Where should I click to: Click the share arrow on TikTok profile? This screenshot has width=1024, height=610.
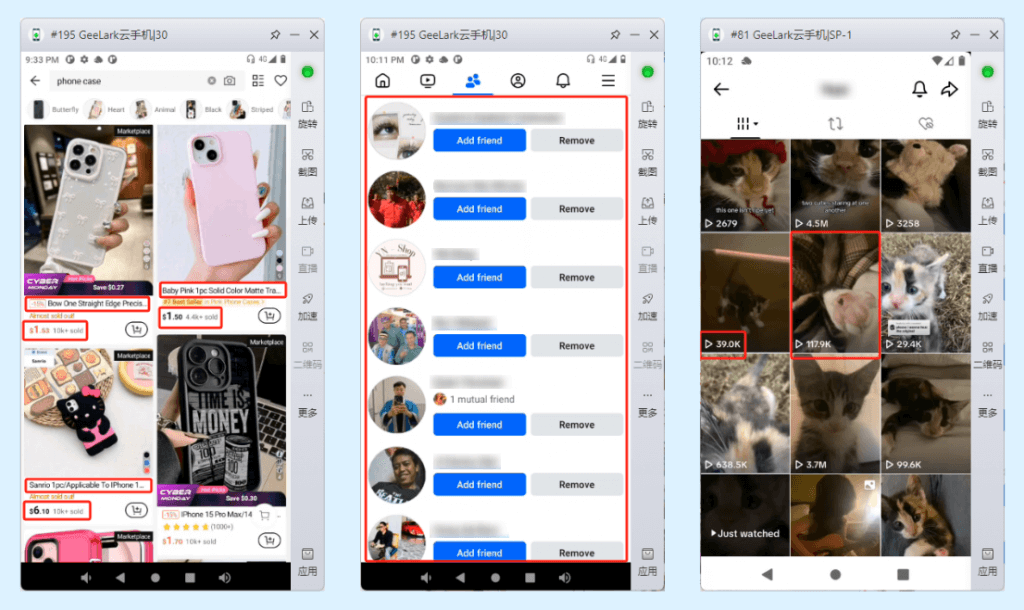click(949, 90)
